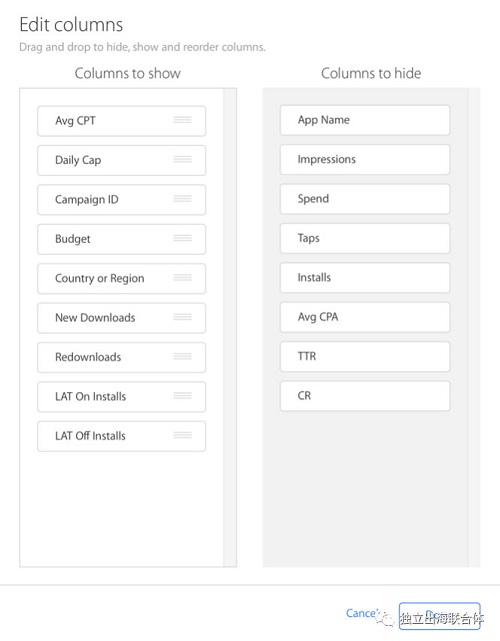
Task: Click the Daily Cap drag handle icon
Action: [x=182, y=159]
